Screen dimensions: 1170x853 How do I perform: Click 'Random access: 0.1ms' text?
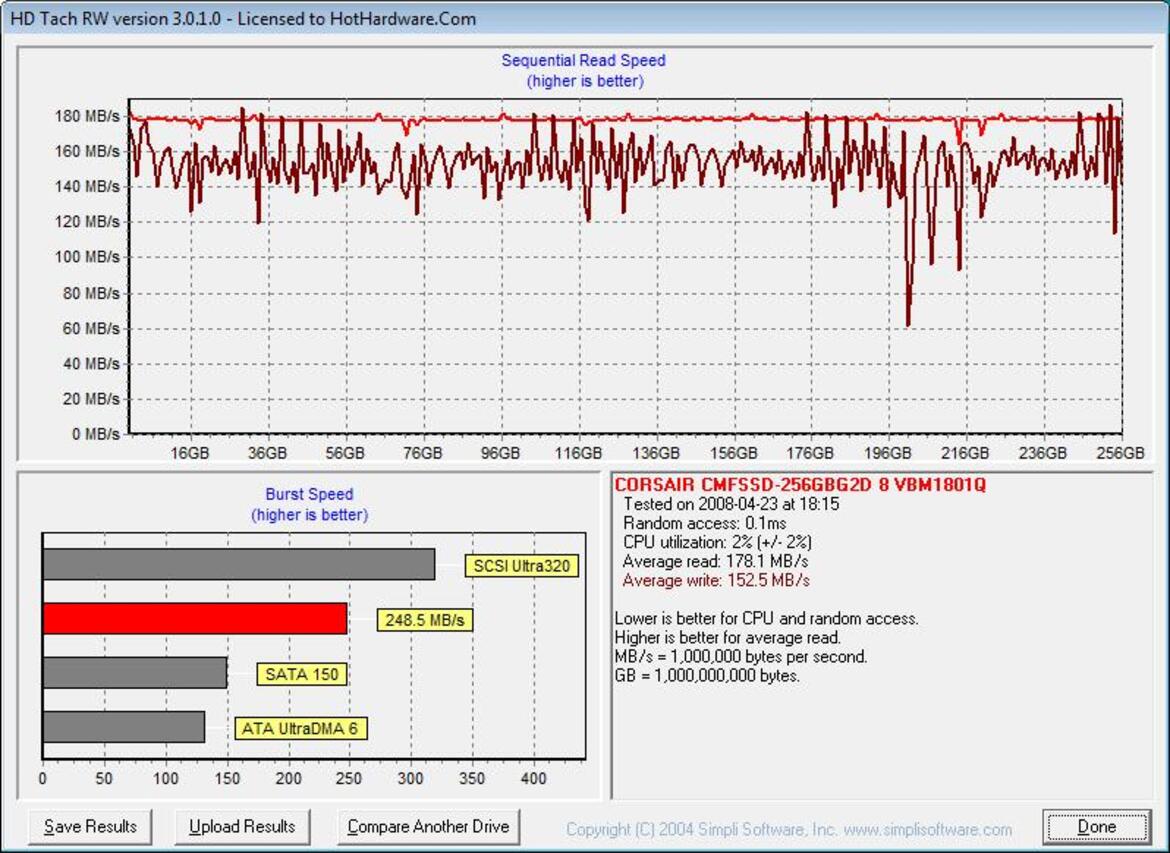(x=704, y=523)
